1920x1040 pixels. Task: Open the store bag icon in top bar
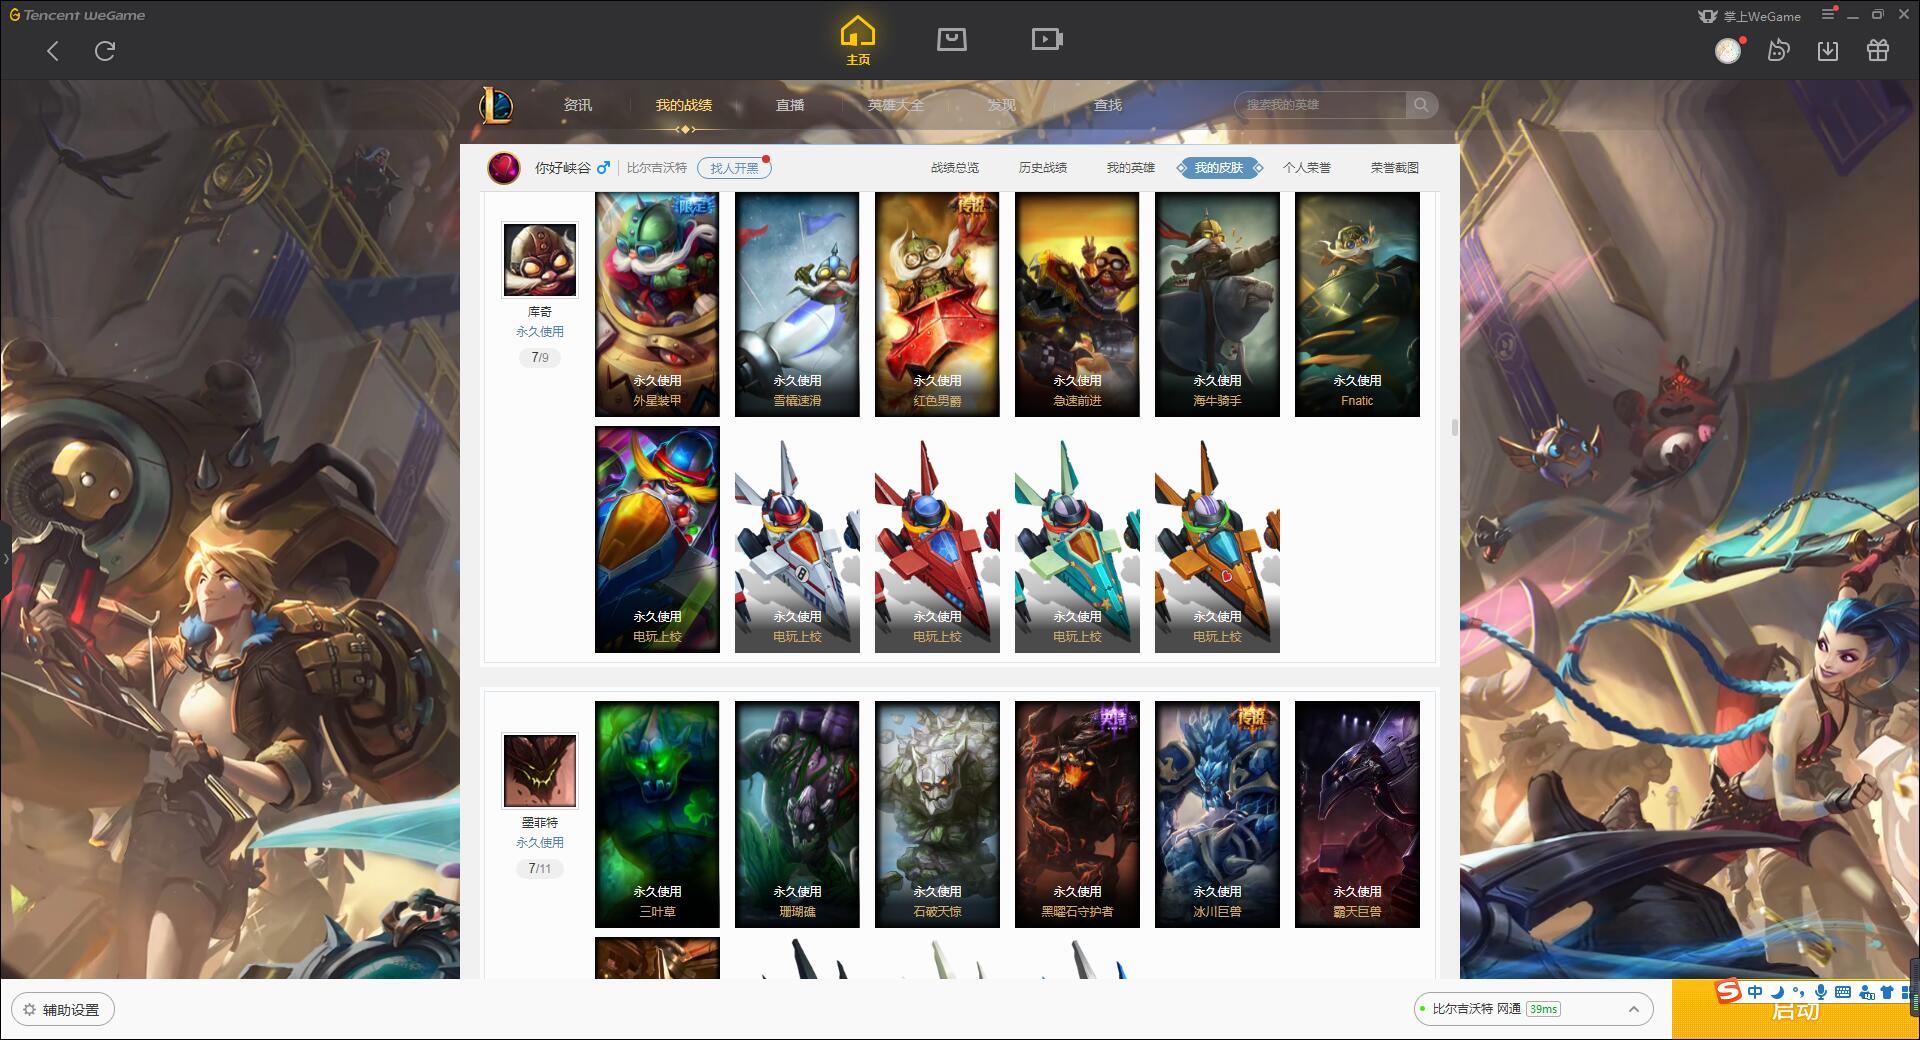click(951, 39)
